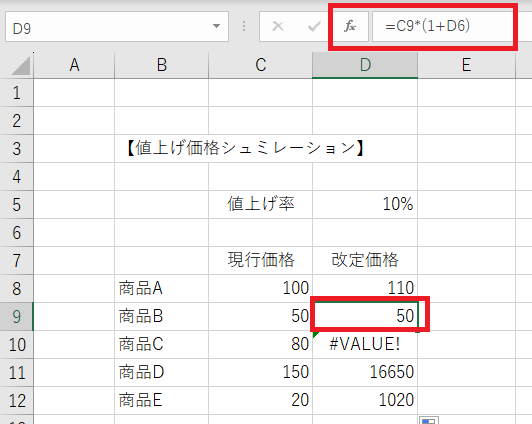This screenshot has height=424, width=532.
Task: Select column D header
Action: tap(365, 65)
